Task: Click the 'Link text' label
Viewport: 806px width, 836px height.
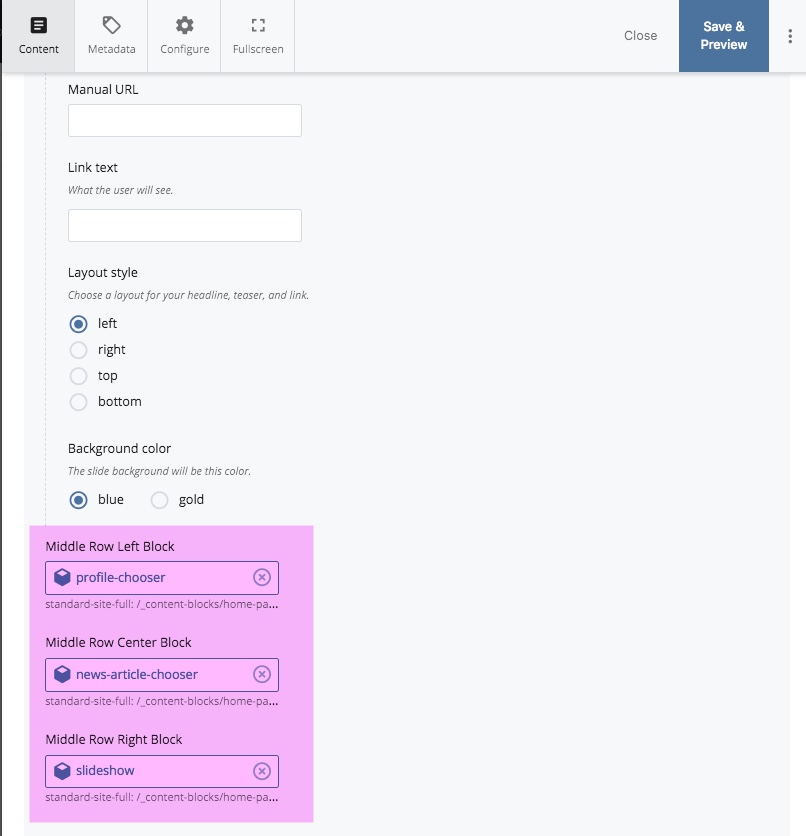Action: [x=93, y=167]
